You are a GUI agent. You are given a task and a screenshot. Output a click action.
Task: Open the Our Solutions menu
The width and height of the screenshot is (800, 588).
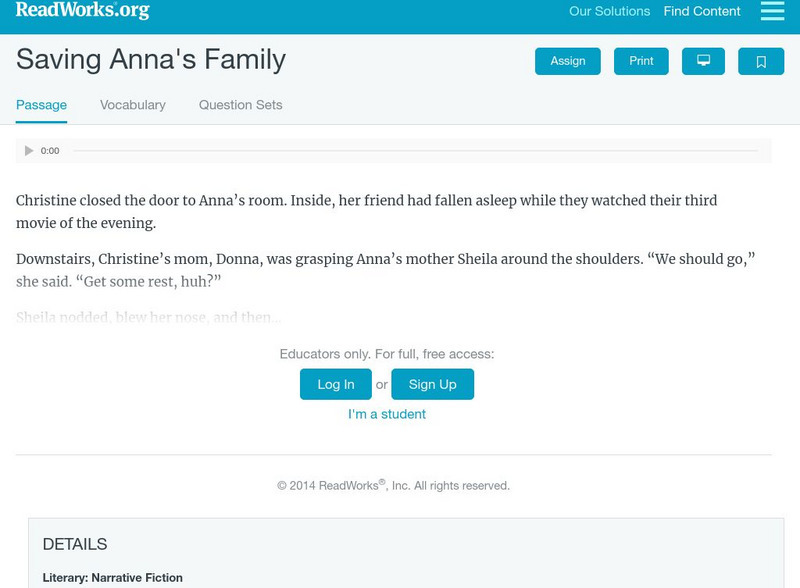[612, 12]
